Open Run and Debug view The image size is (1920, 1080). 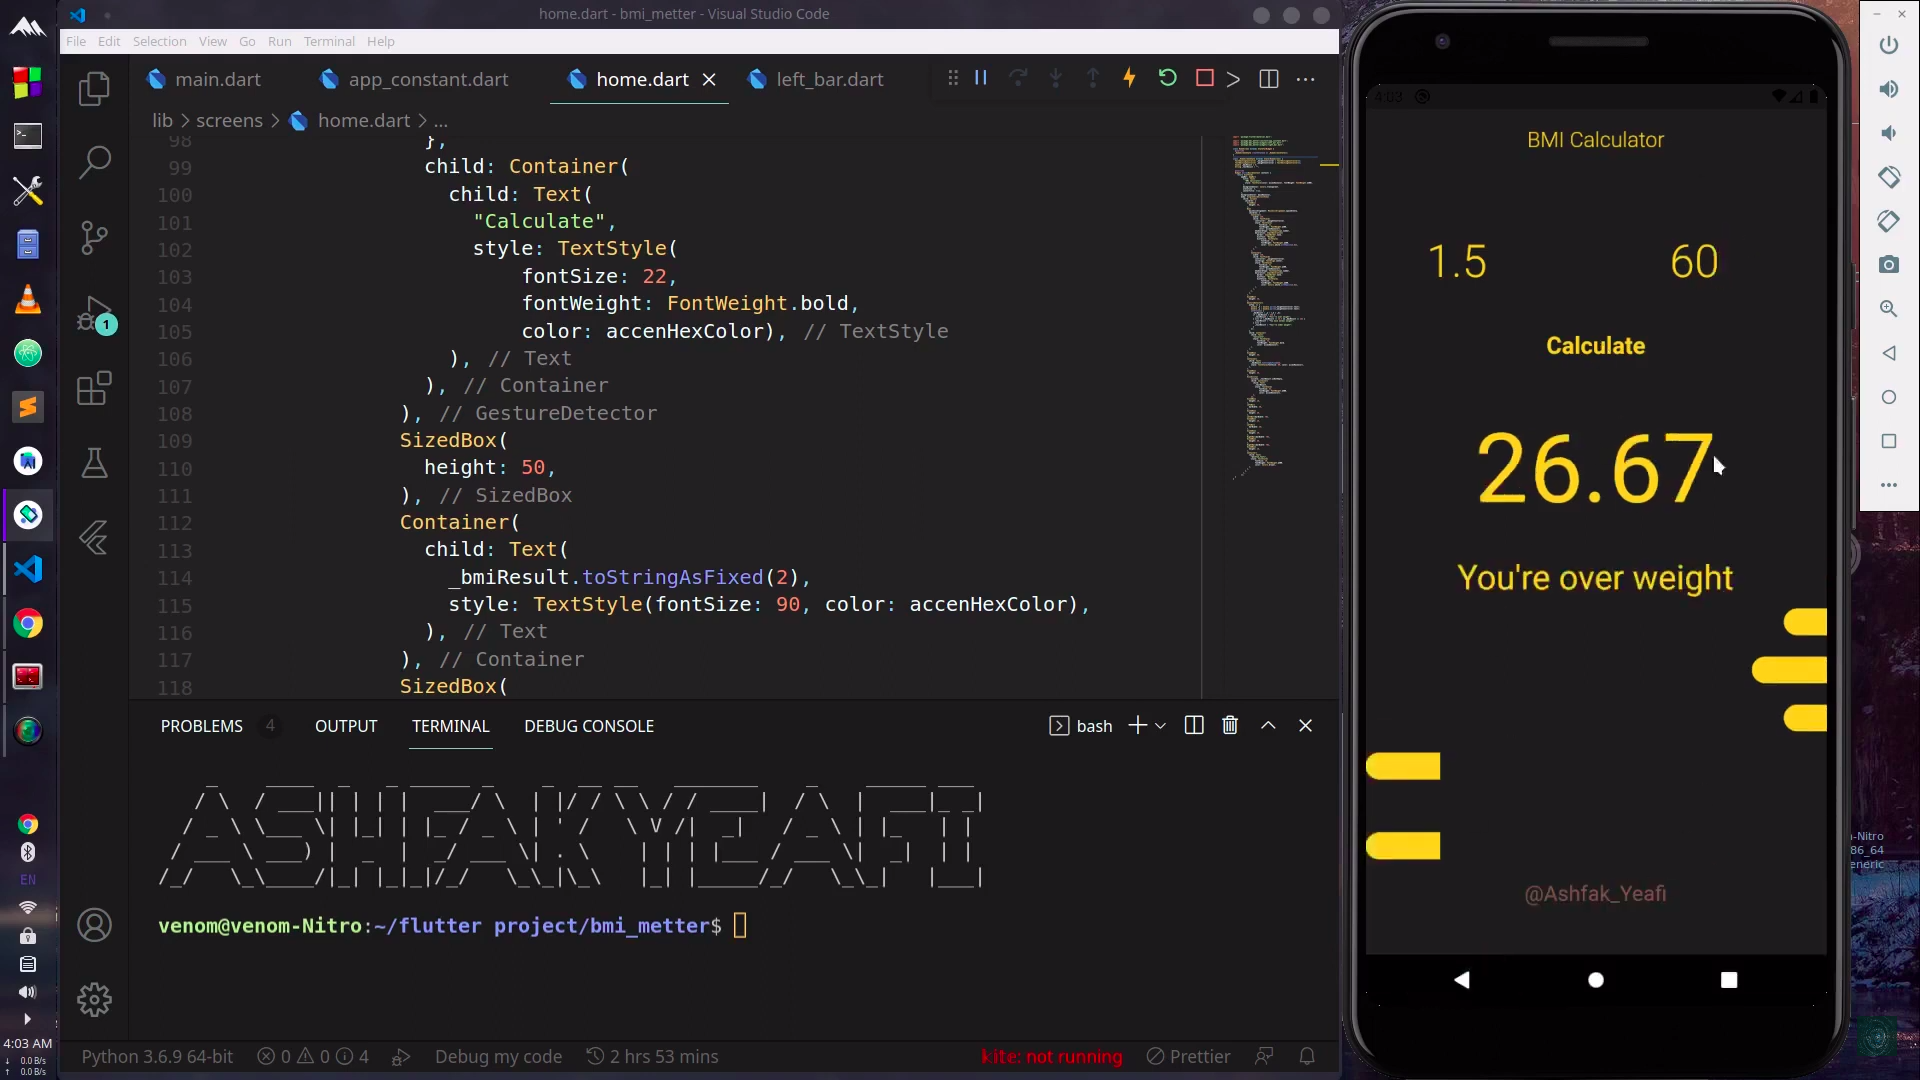click(94, 314)
